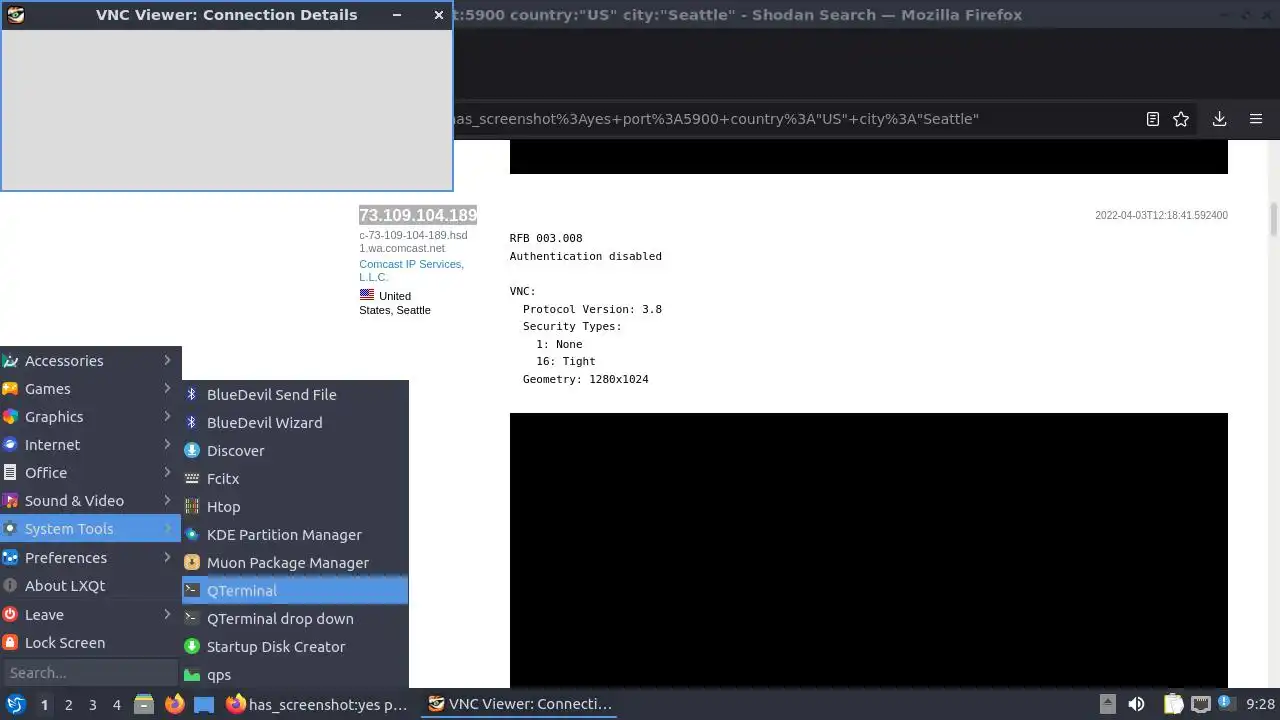Open the volume control tray icon
This screenshot has height=720, width=1280.
pyautogui.click(x=1136, y=705)
